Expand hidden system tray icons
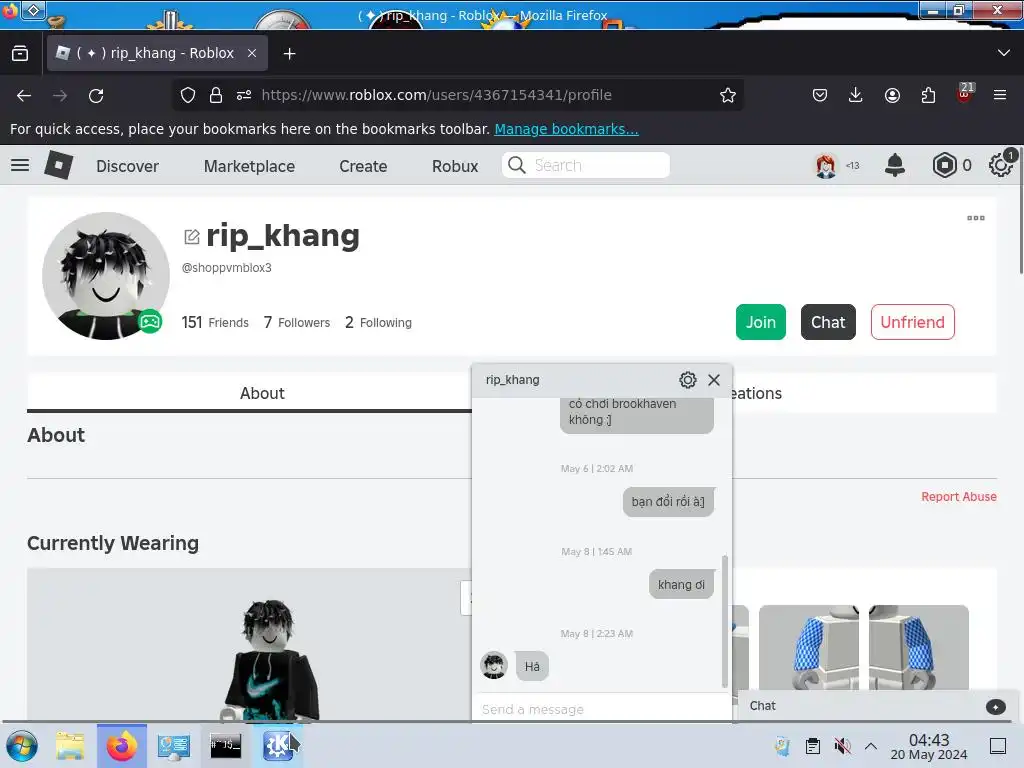The image size is (1024, 768). pyautogui.click(x=871, y=746)
